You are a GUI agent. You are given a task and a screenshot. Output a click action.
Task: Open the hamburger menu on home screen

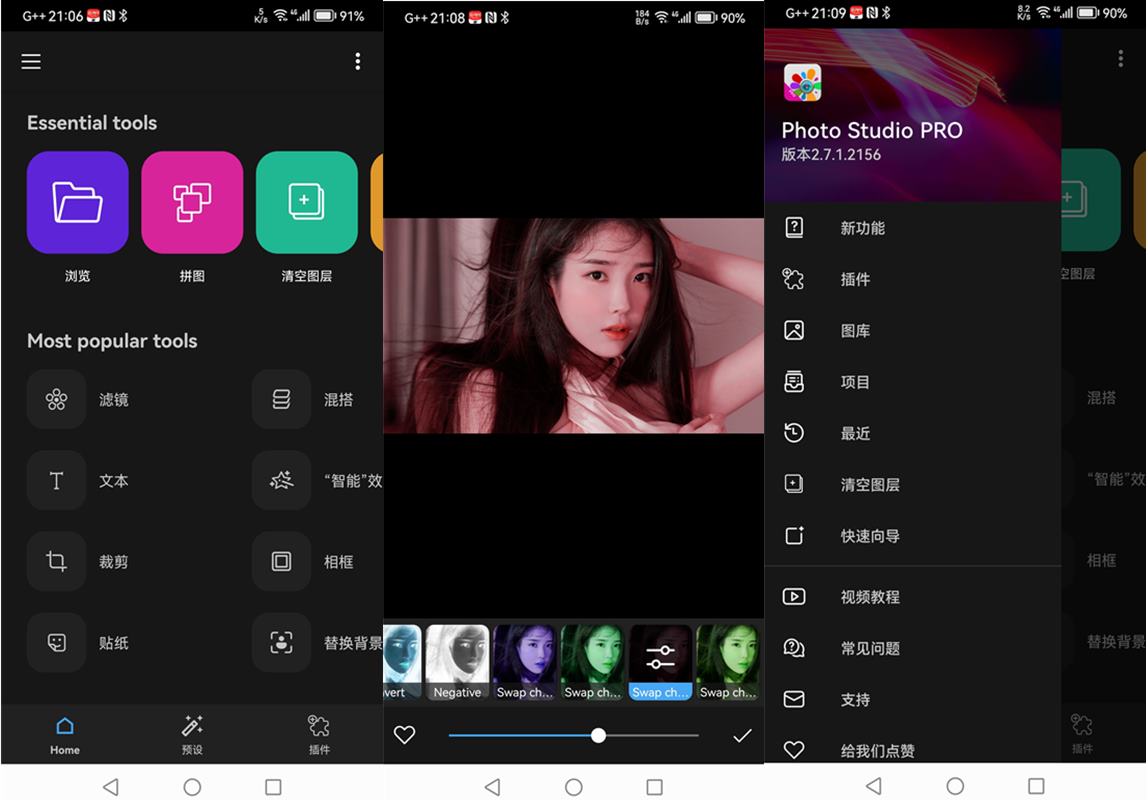(31, 62)
